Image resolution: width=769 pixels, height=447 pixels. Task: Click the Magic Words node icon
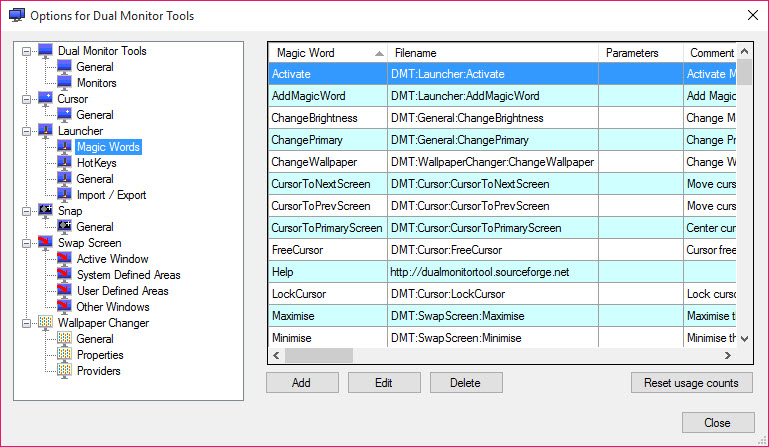tap(64, 147)
